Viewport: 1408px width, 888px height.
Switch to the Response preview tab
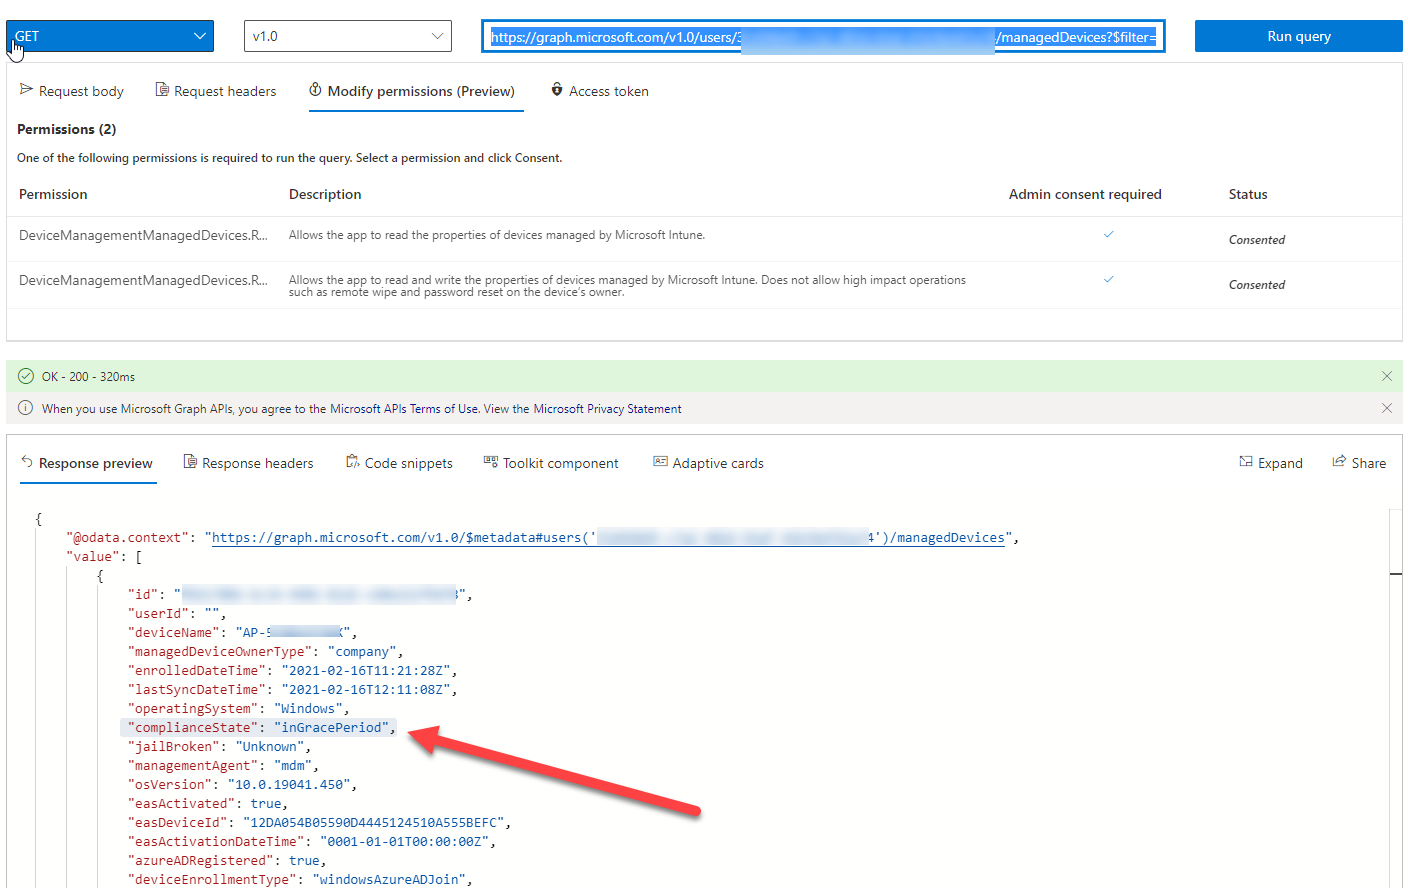tap(87, 463)
